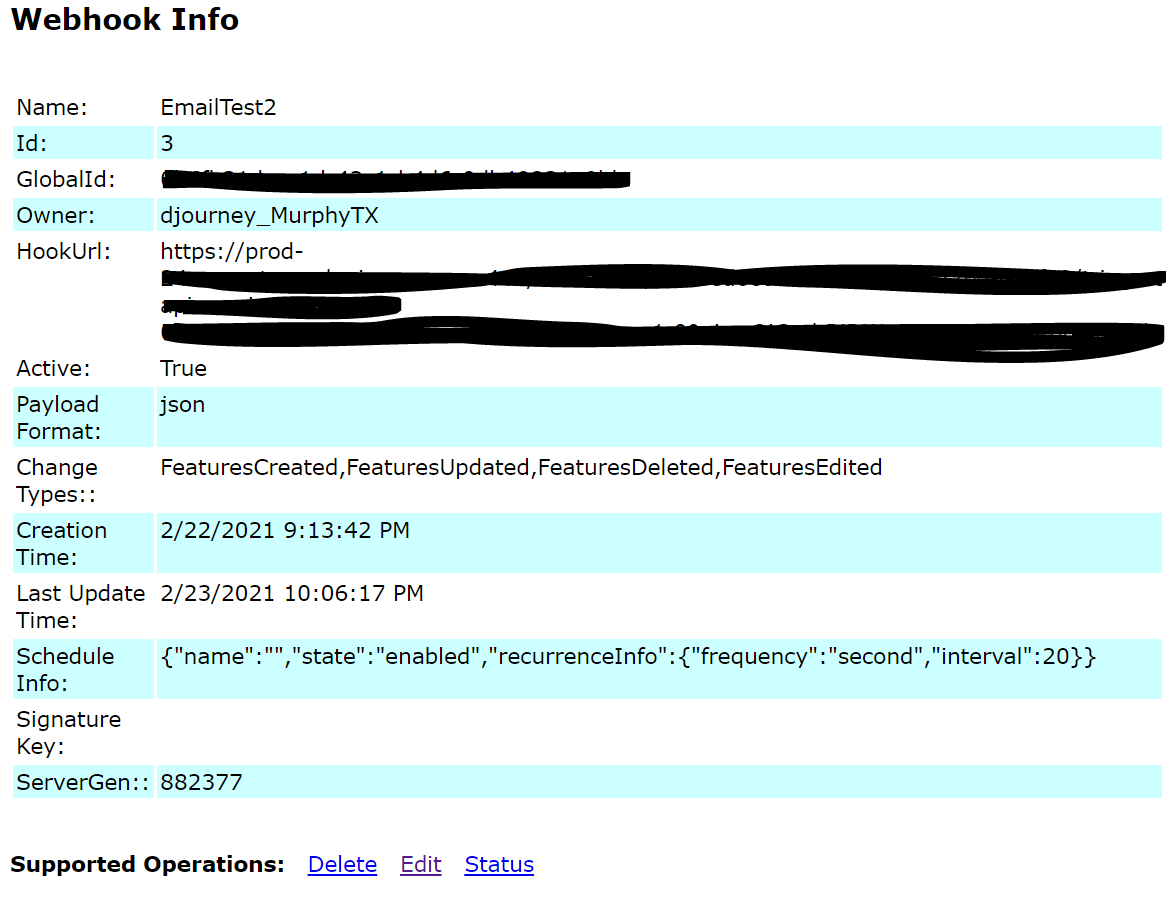Image resolution: width=1166 pixels, height=898 pixels.
Task: Open the Edit operation link
Action: 420,864
